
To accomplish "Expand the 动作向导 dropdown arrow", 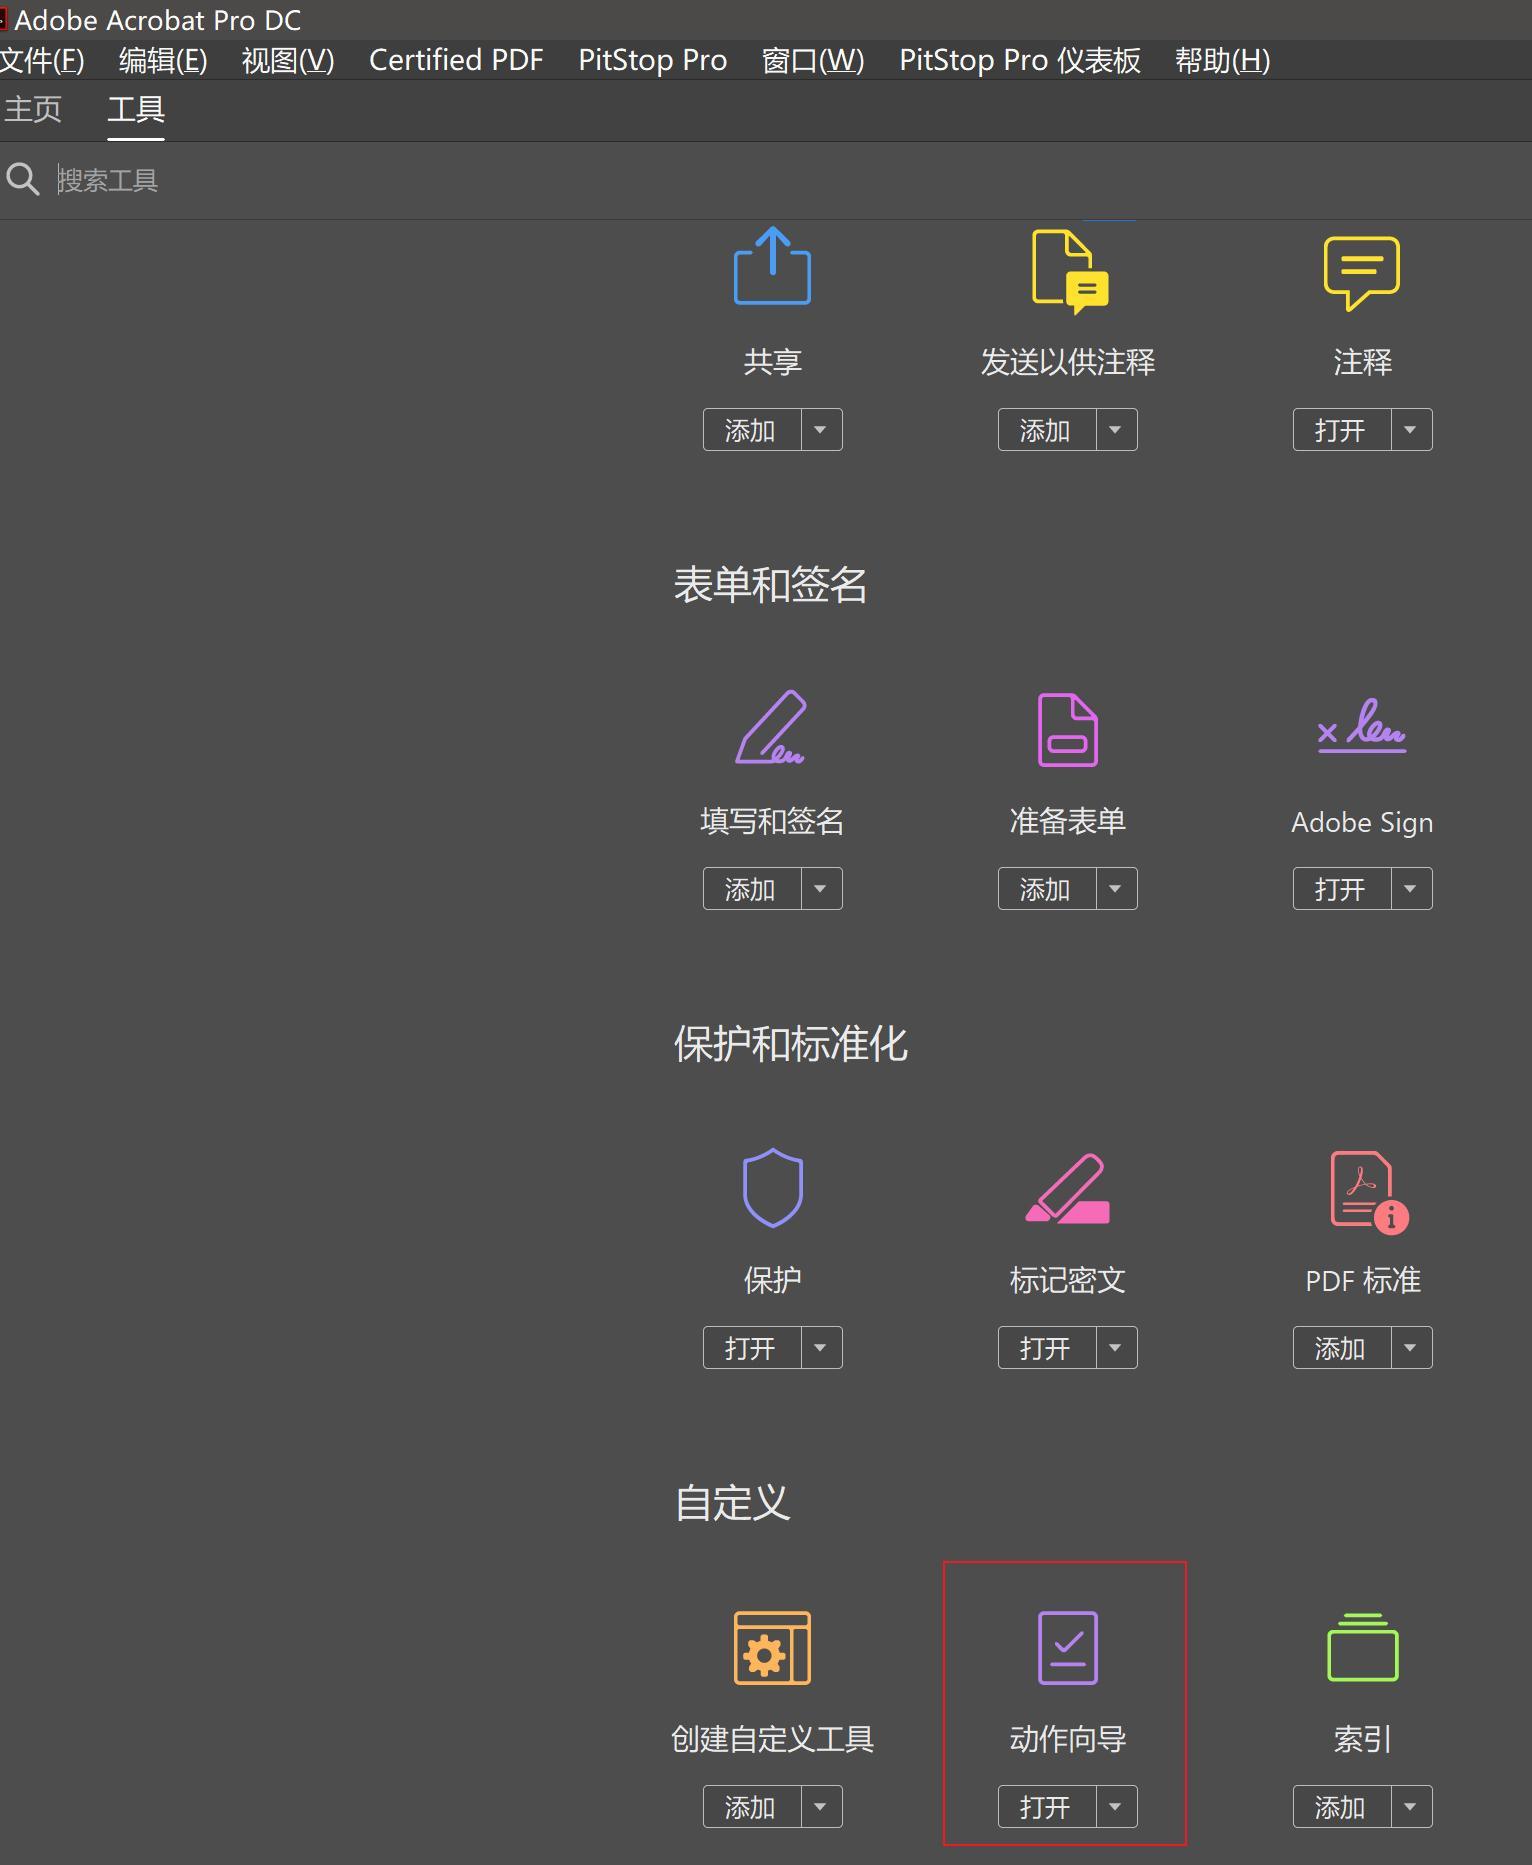I will [1116, 1807].
